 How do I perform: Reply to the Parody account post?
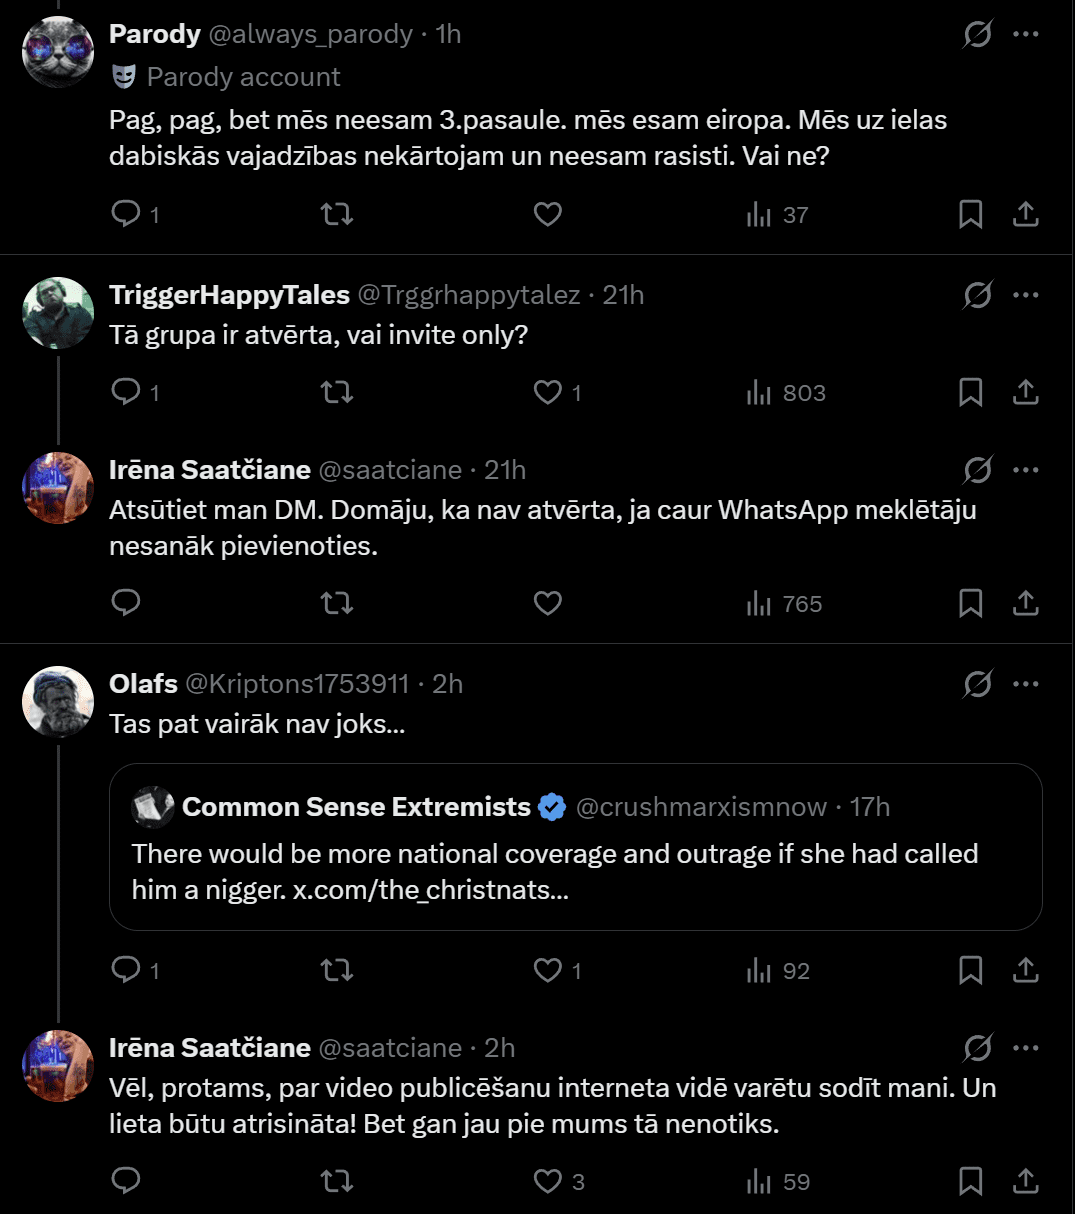click(126, 214)
